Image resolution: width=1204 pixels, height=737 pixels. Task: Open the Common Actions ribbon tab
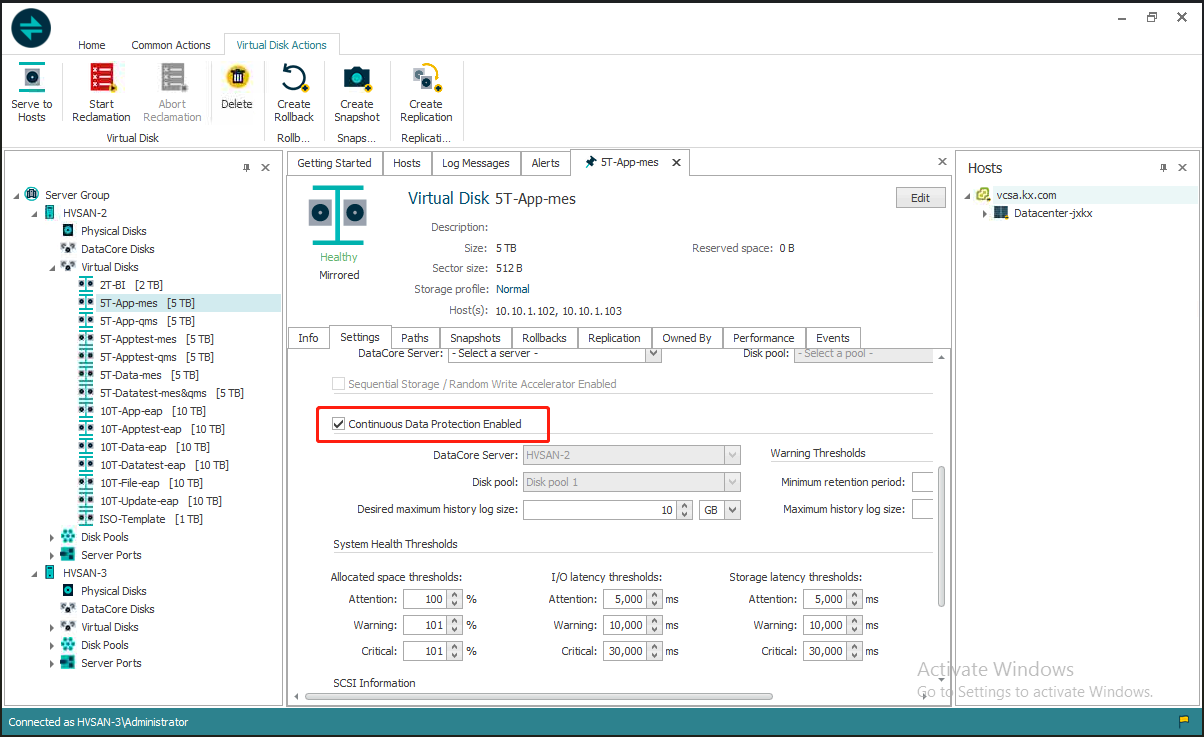pos(171,45)
